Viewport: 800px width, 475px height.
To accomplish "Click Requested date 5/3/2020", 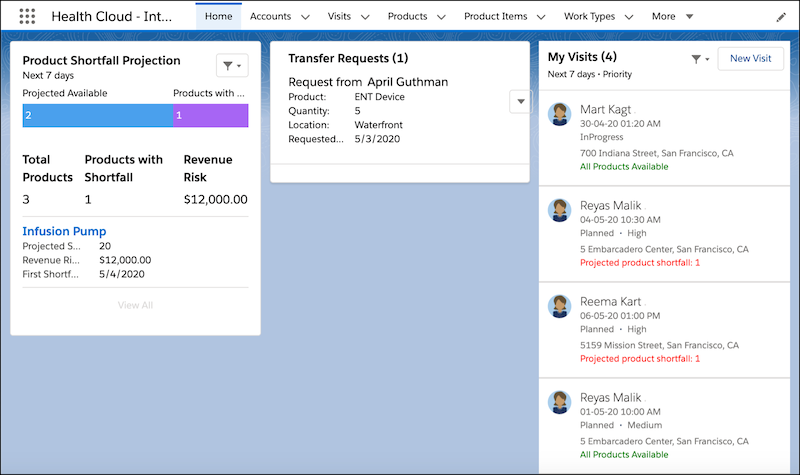I will 377,139.
